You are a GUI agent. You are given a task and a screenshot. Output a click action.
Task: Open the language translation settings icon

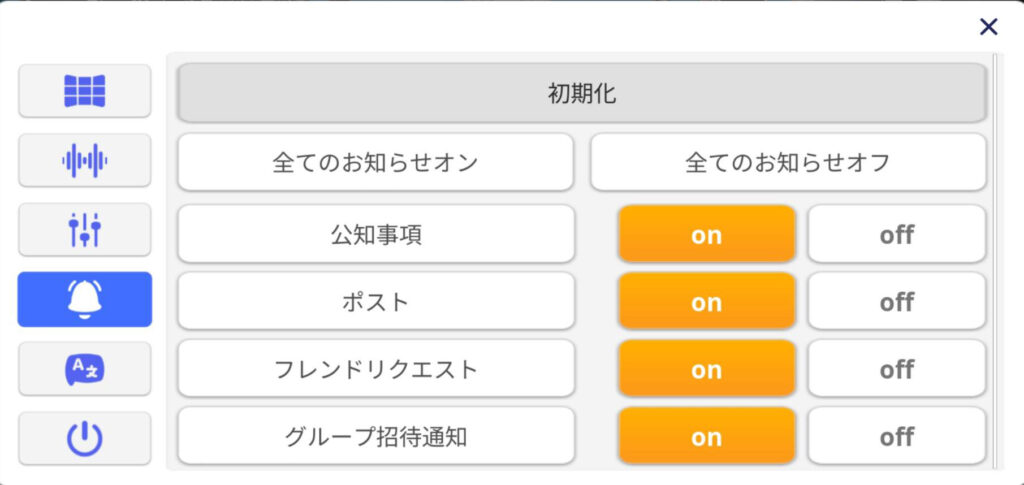click(x=84, y=369)
